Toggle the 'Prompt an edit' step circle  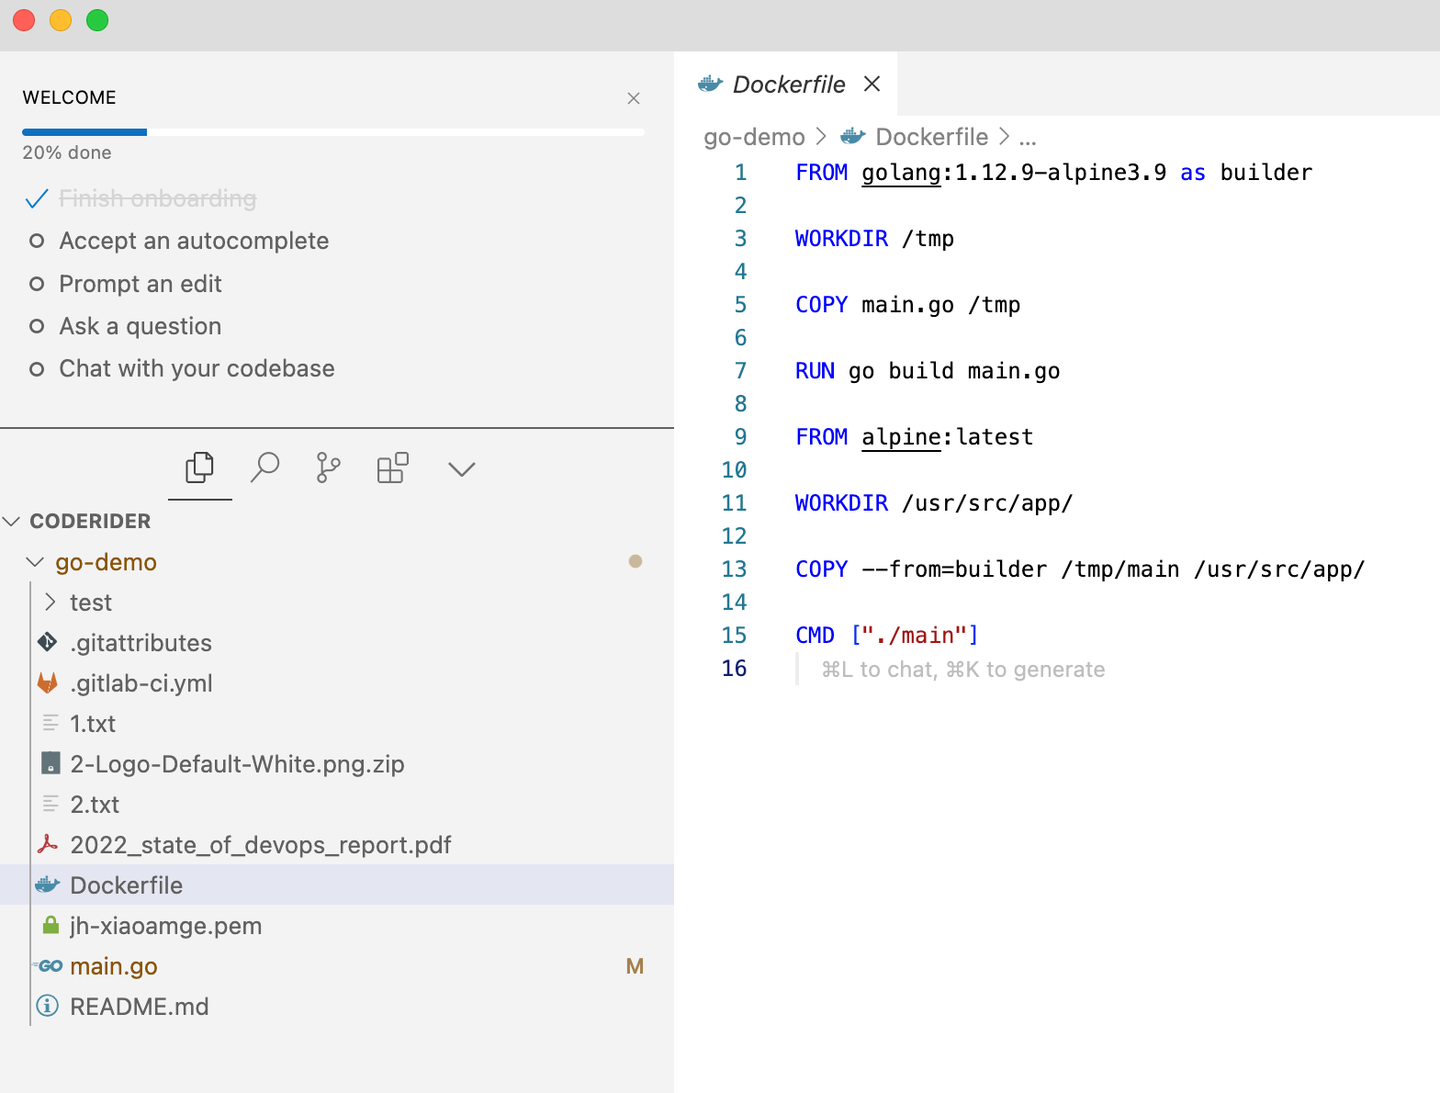coord(37,284)
